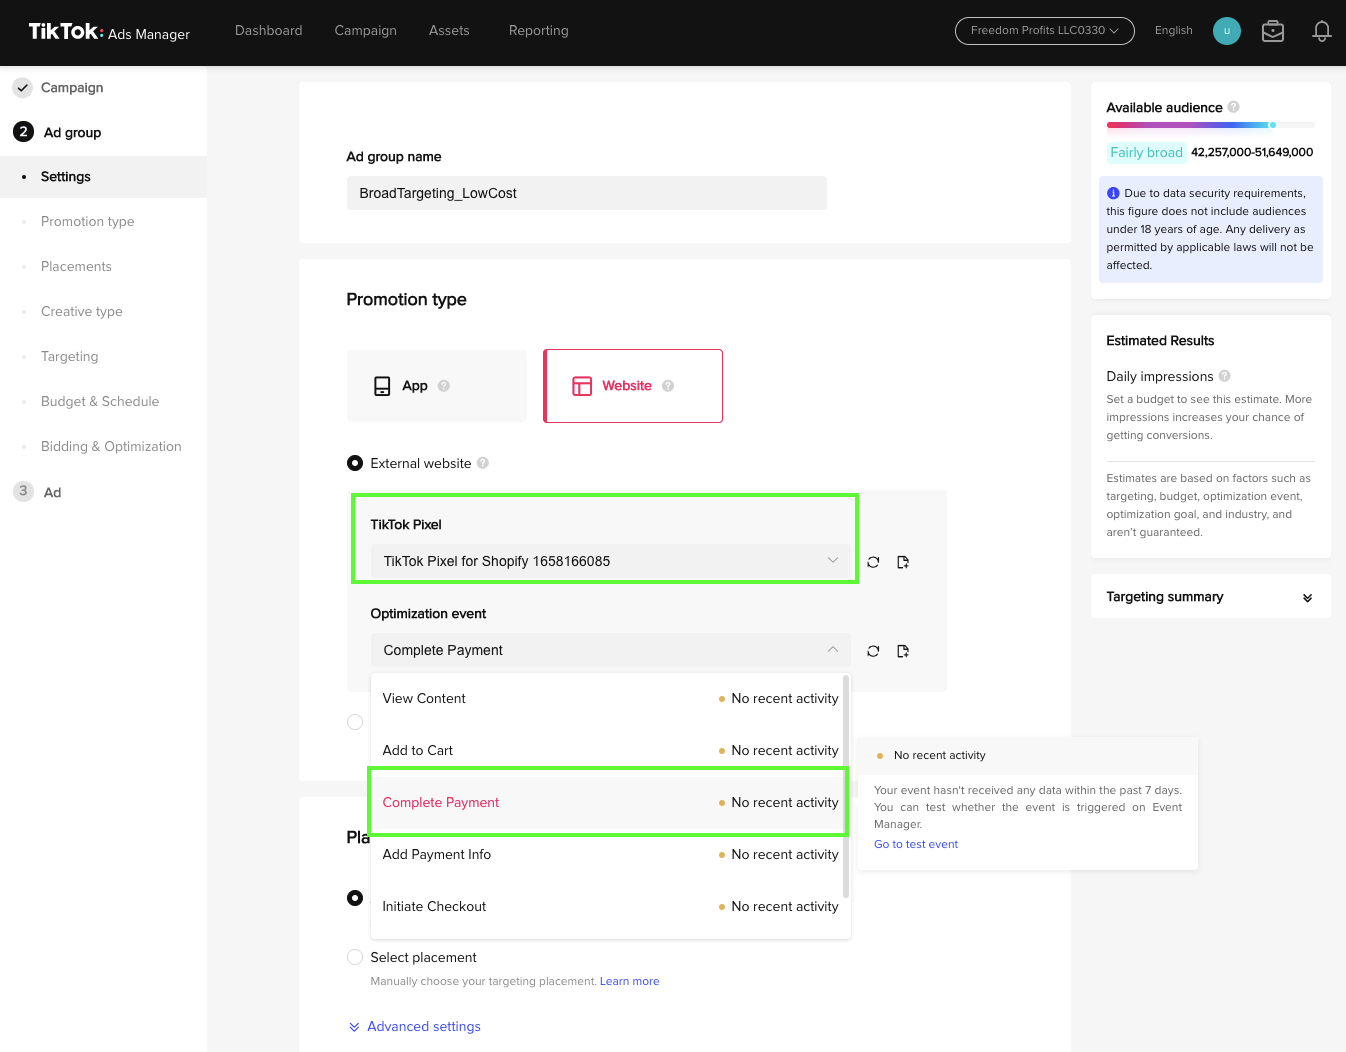Click the blue info icon in data notice
The width and height of the screenshot is (1346, 1052).
(1113, 193)
